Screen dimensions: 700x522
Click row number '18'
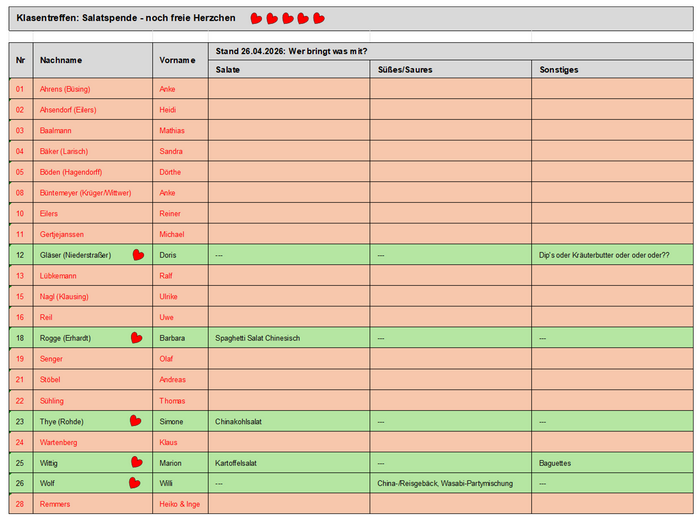click(20, 338)
